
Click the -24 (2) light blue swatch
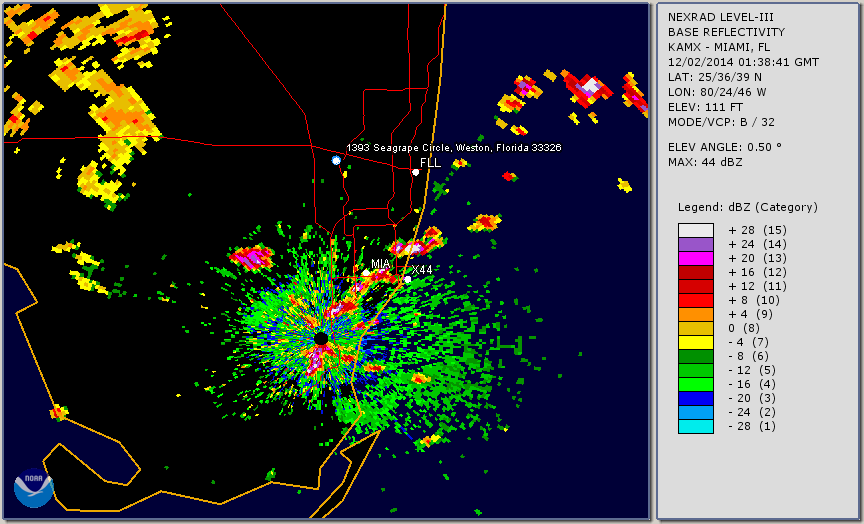[x=696, y=413]
